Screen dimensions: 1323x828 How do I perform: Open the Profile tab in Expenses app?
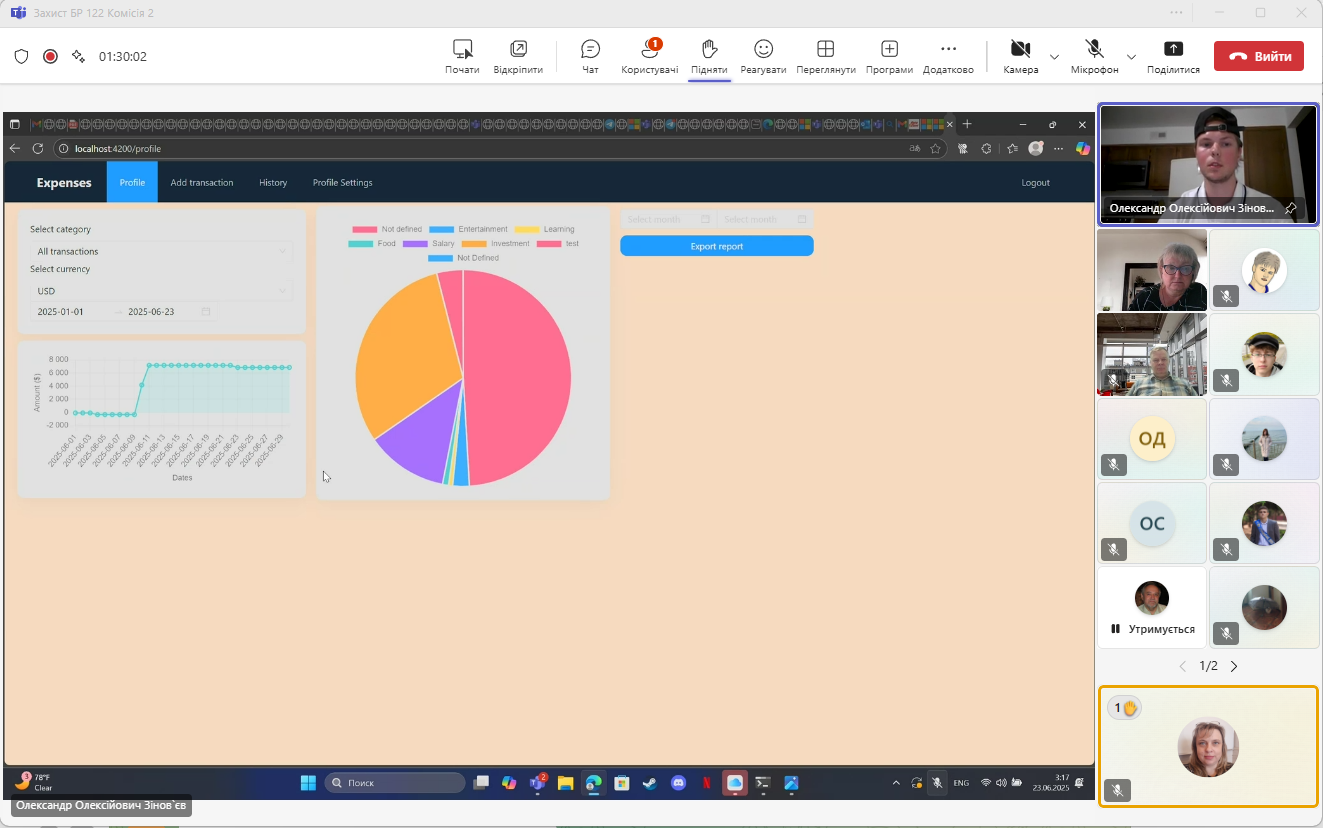(x=132, y=182)
